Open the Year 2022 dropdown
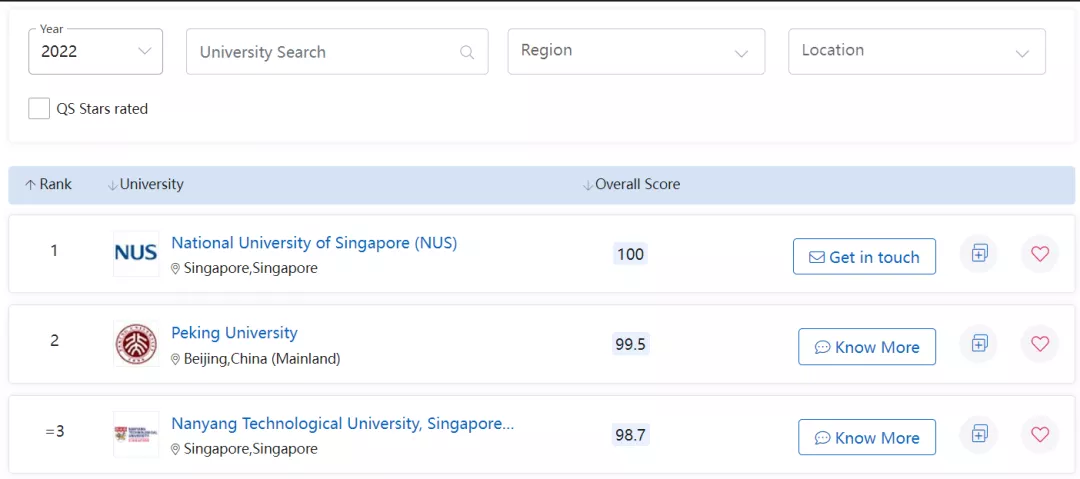This screenshot has width=1080, height=479. (x=96, y=51)
